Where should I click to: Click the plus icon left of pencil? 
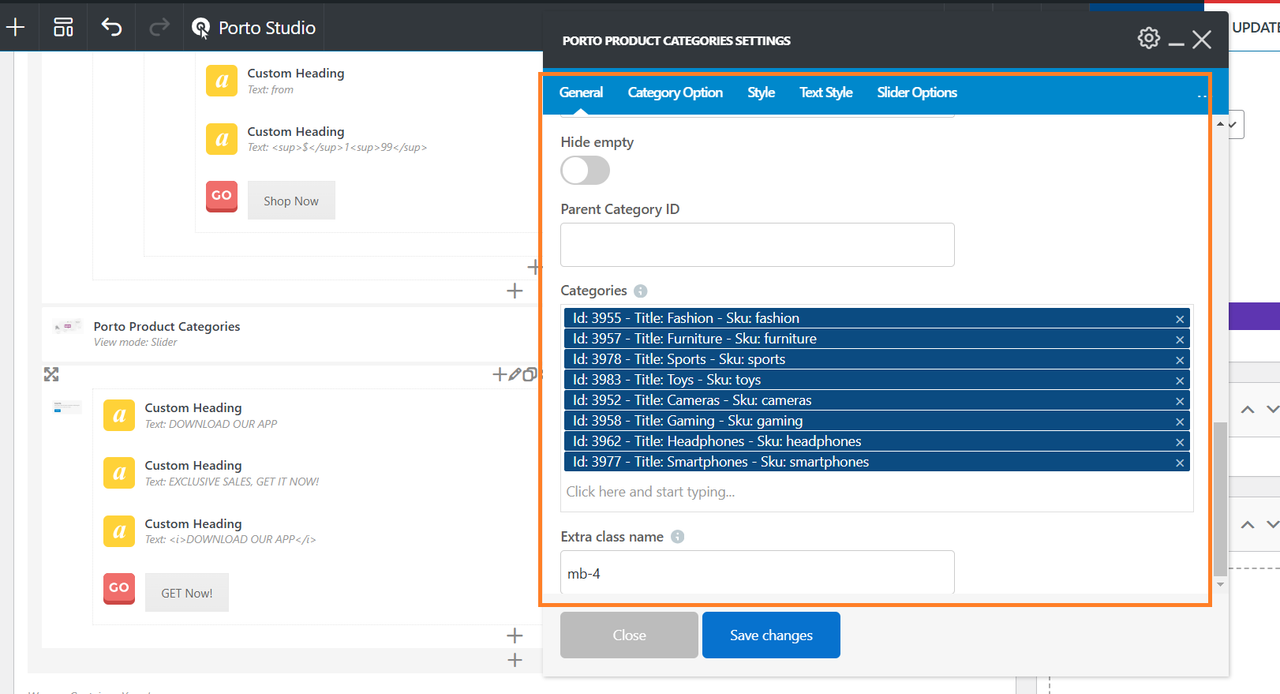point(500,375)
